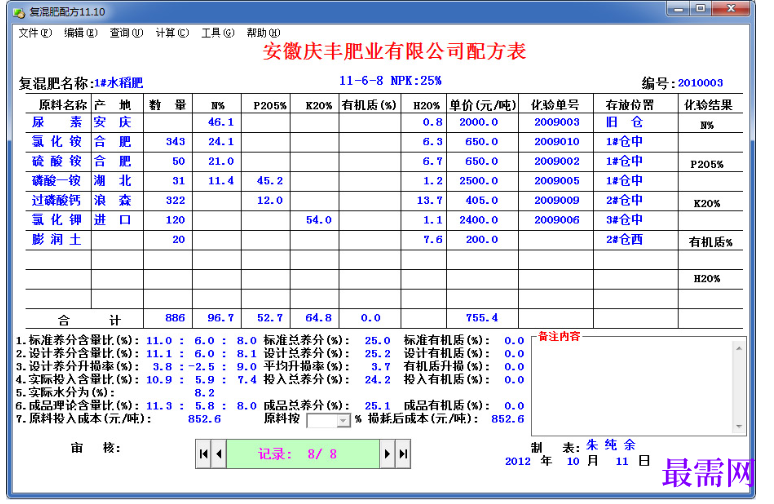Click N% value 46.1 for 尿素
The image size is (774, 504).
coord(221,122)
